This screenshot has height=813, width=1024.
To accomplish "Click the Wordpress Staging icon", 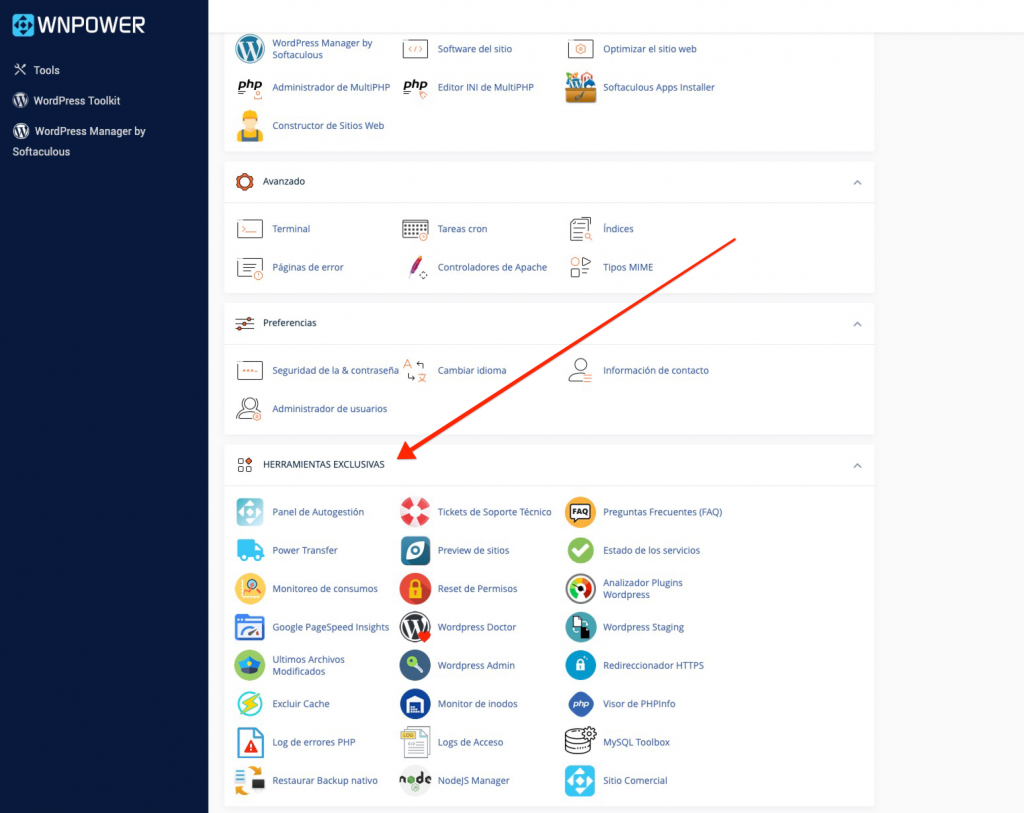I will (x=581, y=628).
